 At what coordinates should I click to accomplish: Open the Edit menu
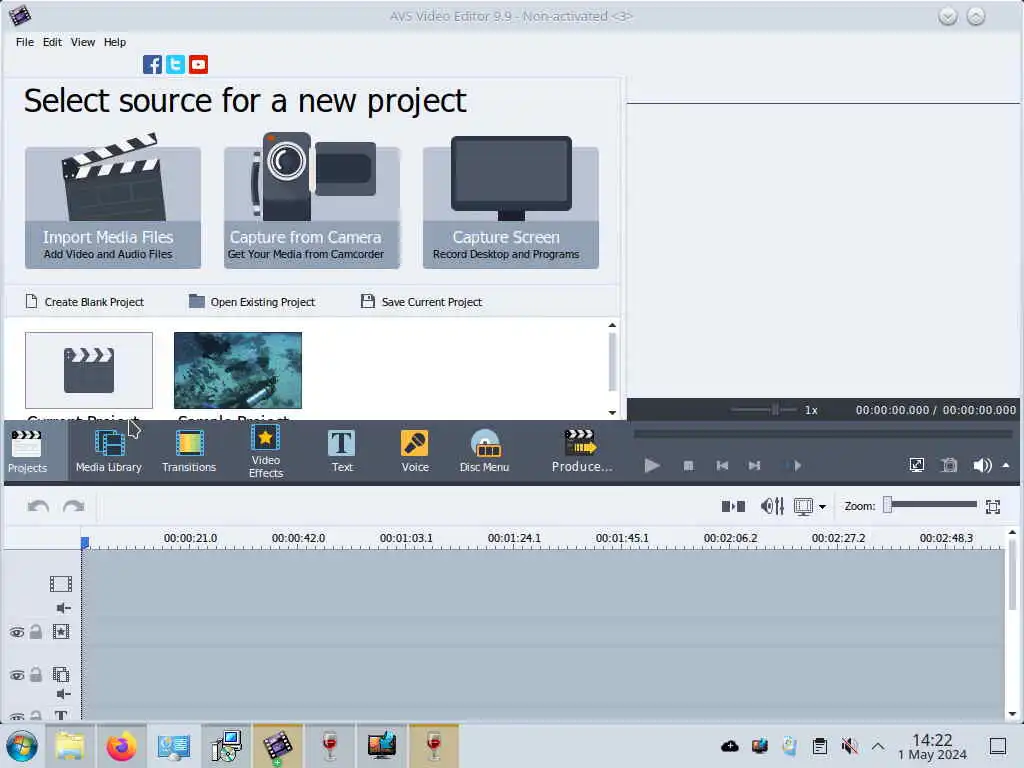[x=52, y=42]
